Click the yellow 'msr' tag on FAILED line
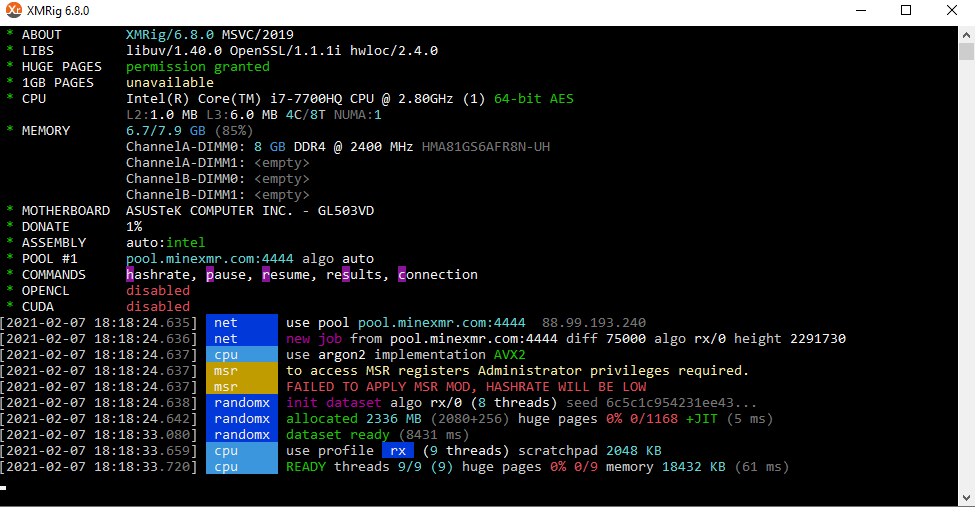 point(242,386)
